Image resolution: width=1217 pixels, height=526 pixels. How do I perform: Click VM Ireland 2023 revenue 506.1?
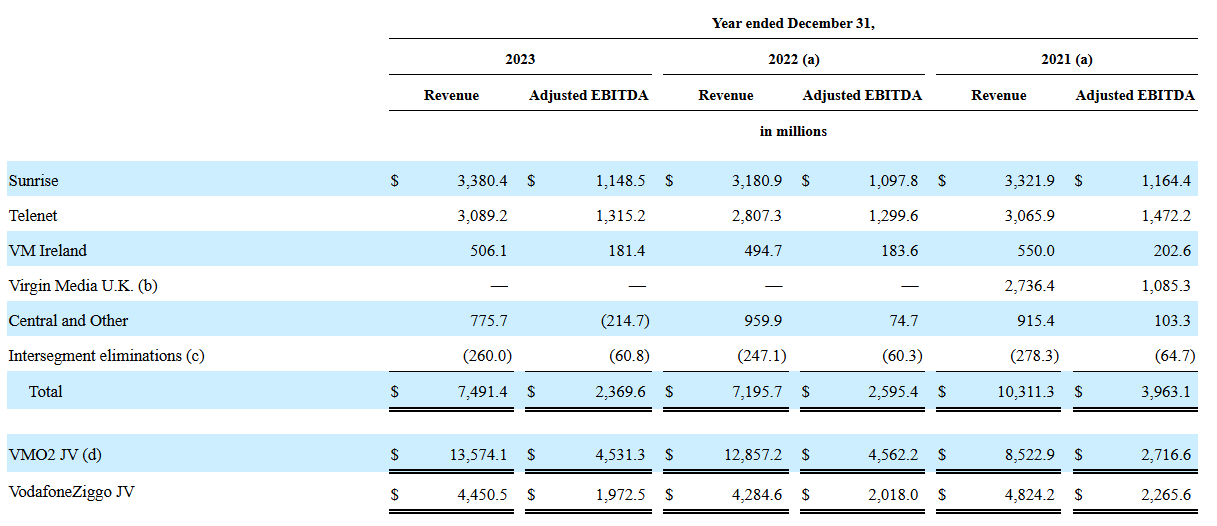489,251
